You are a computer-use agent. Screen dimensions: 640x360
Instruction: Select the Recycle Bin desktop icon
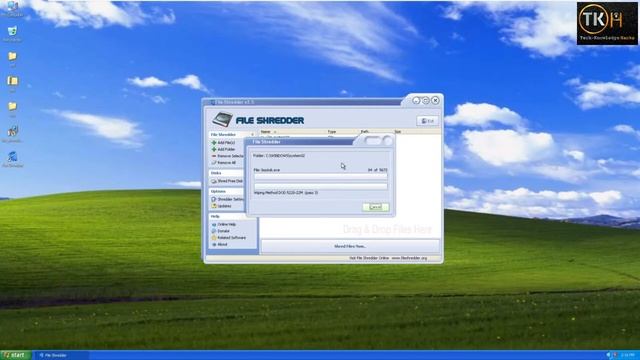pos(12,34)
